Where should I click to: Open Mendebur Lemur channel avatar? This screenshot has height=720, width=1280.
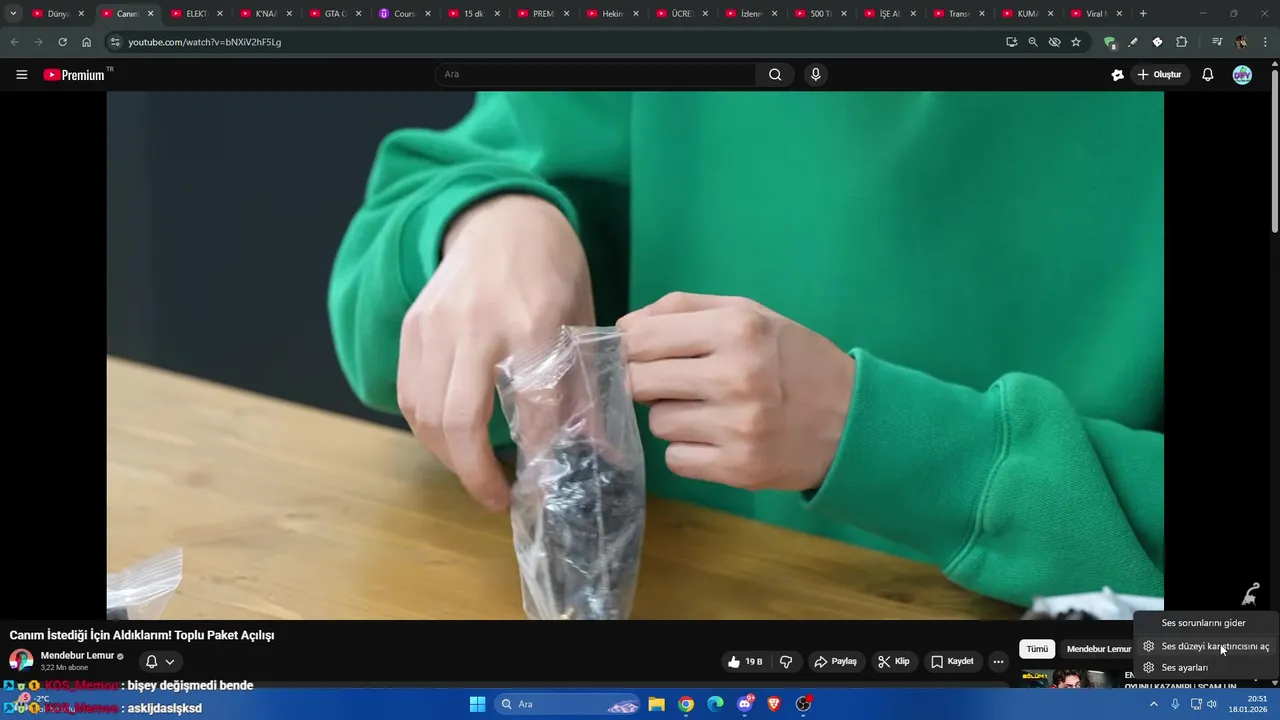21,661
